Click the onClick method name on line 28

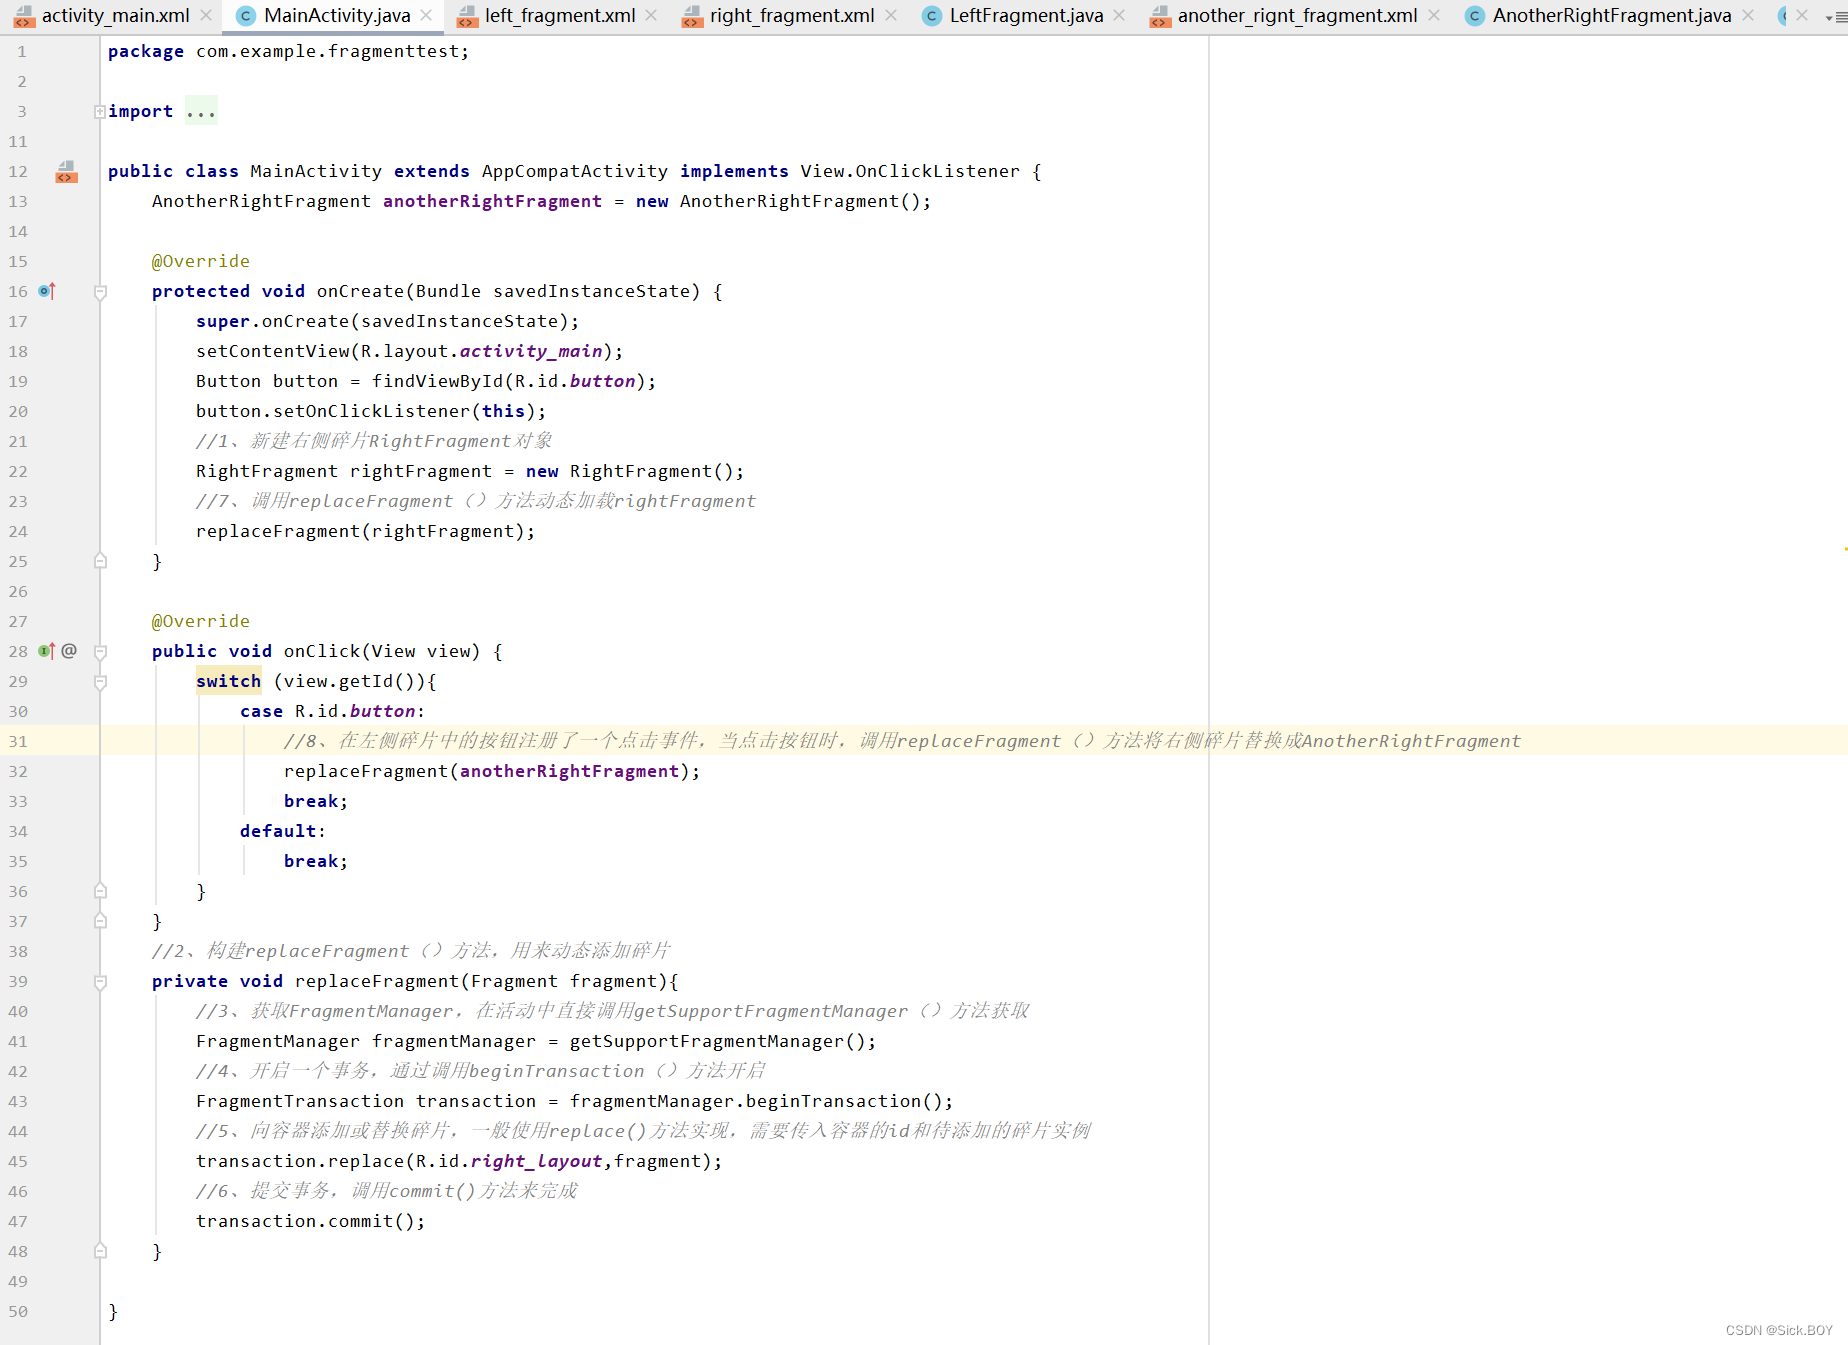pos(322,651)
